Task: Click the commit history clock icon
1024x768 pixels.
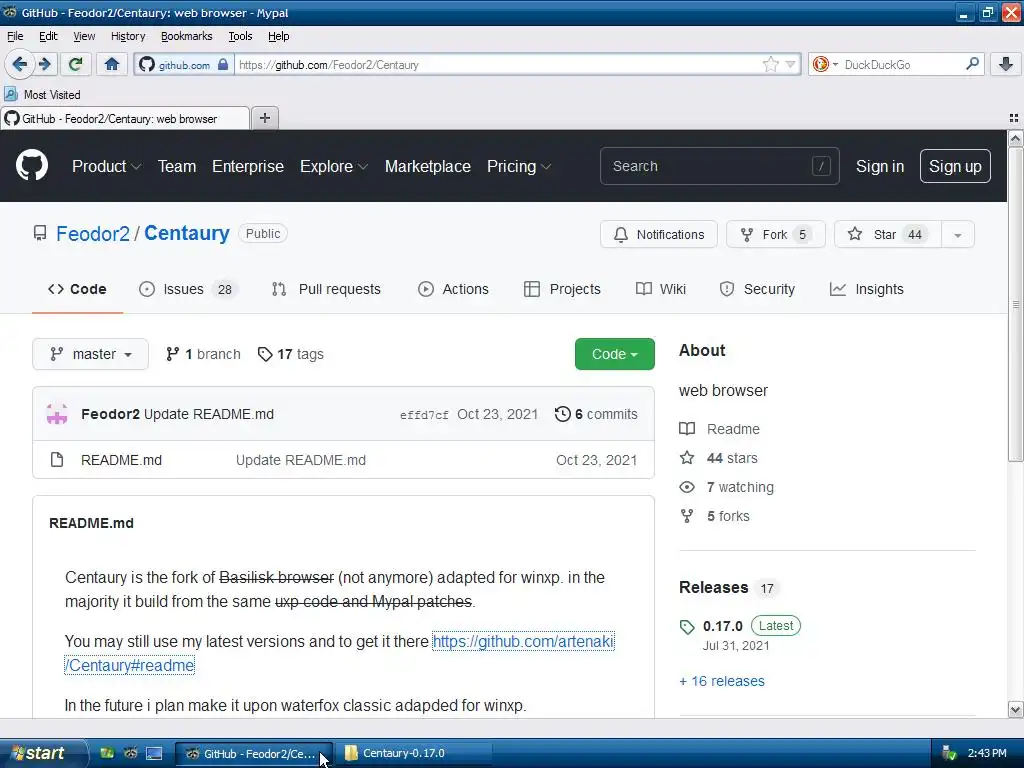Action: (x=562, y=414)
